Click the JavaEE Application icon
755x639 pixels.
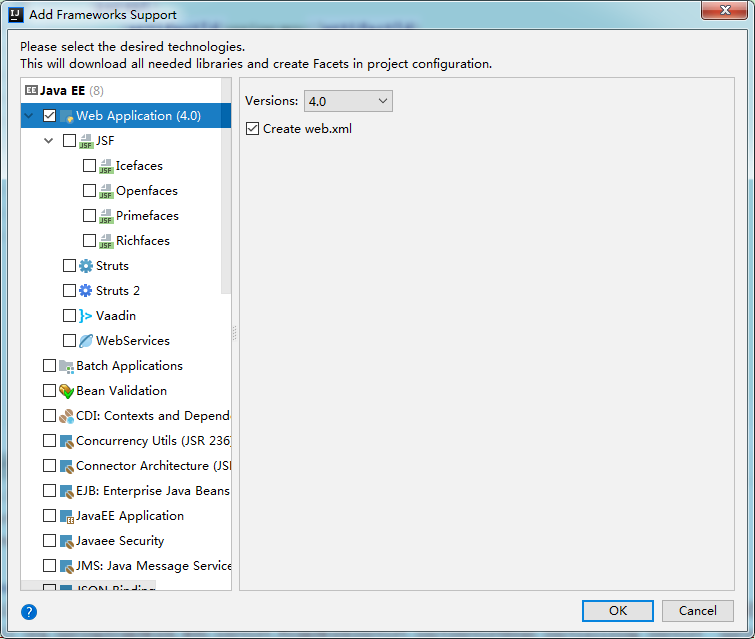66,516
